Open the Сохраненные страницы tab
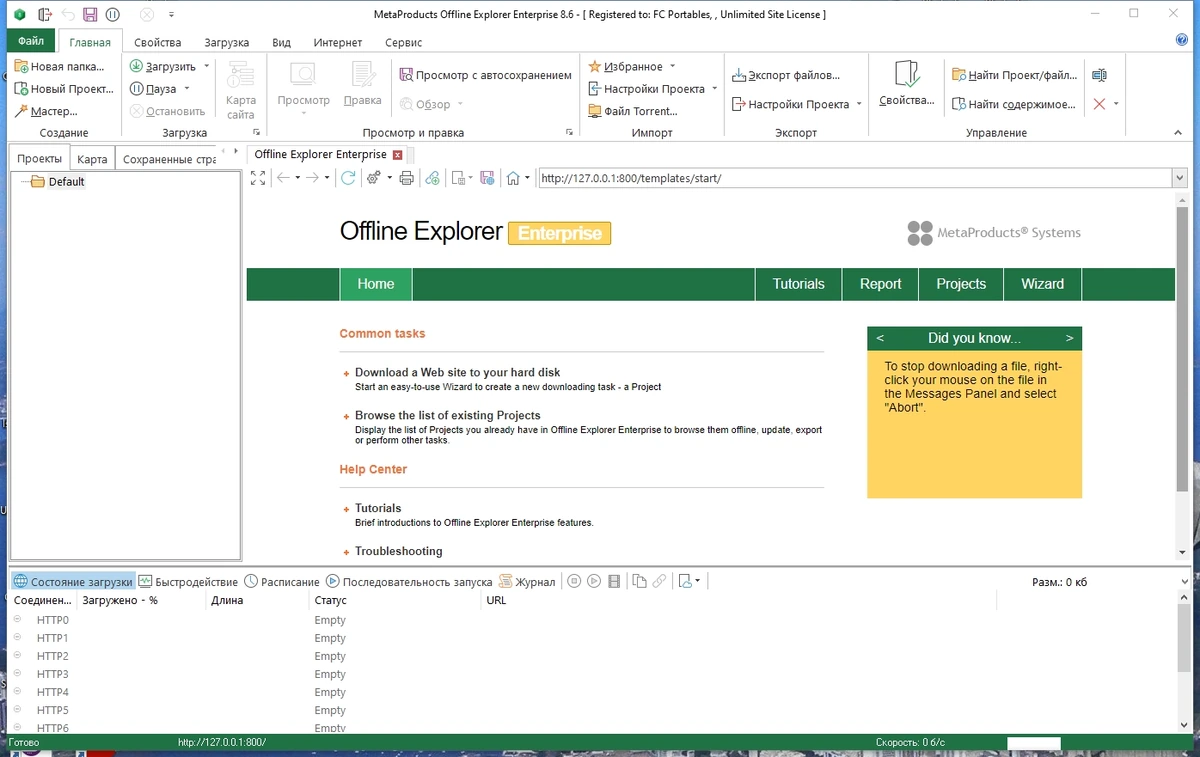The width and height of the screenshot is (1200, 757). [x=169, y=159]
